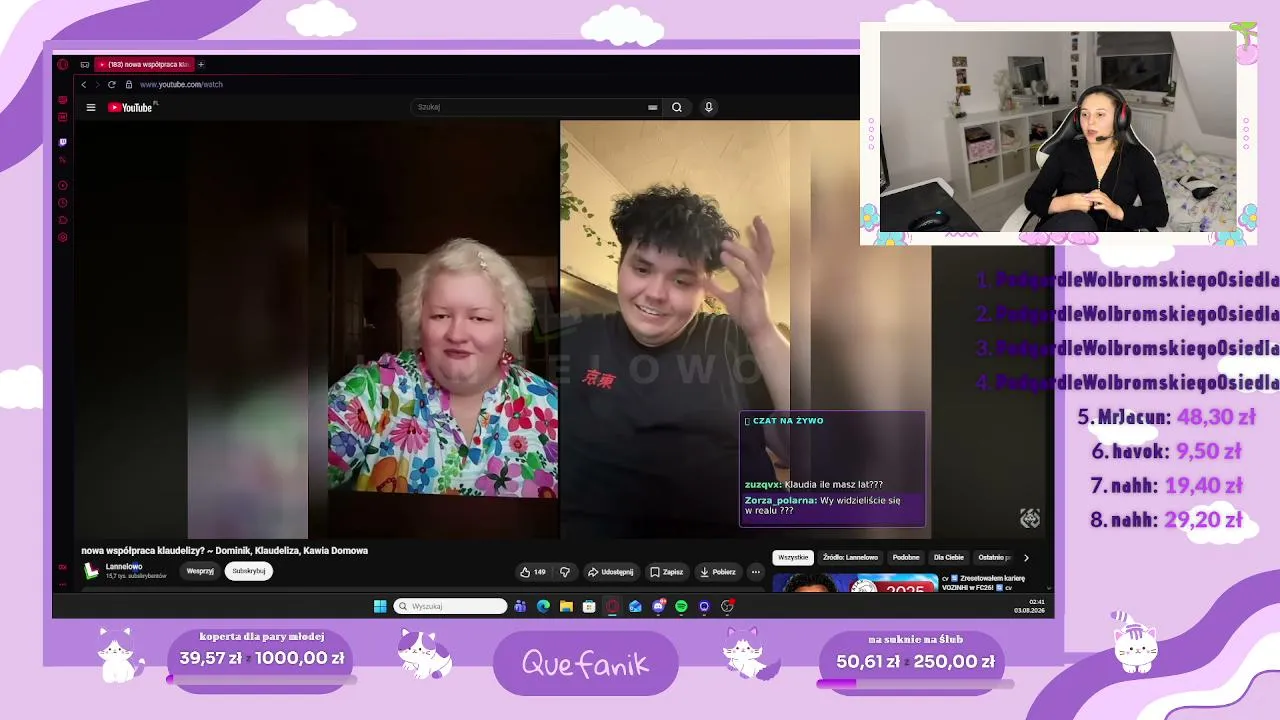Screen dimensions: 1280x720
Task: Start voice search with the microphone icon
Action: (709, 107)
